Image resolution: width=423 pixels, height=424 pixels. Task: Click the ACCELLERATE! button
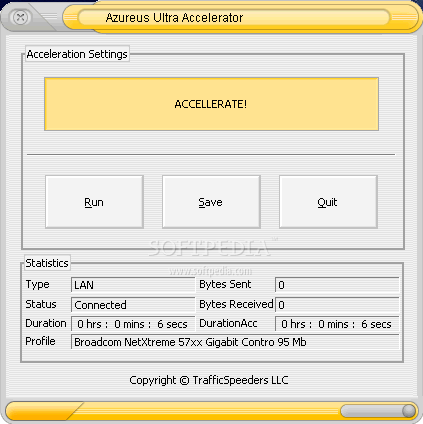(211, 104)
